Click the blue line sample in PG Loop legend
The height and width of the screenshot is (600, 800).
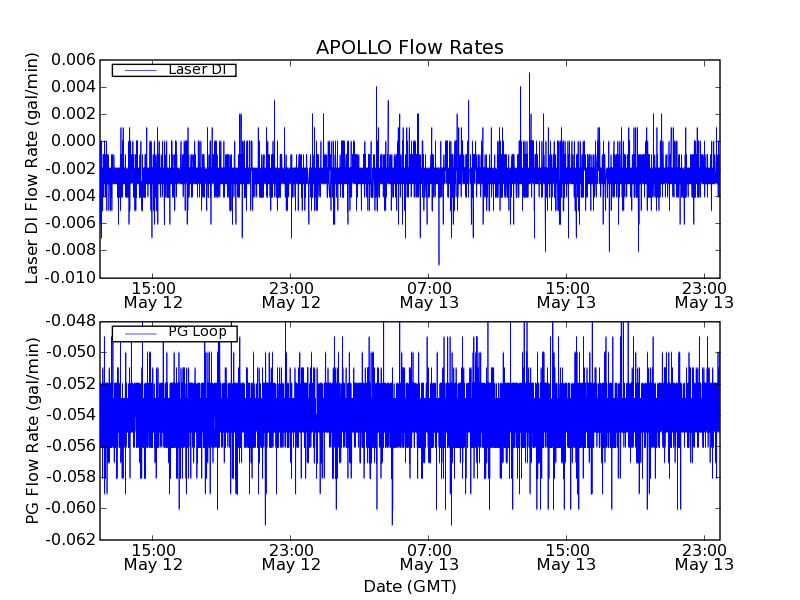137,333
